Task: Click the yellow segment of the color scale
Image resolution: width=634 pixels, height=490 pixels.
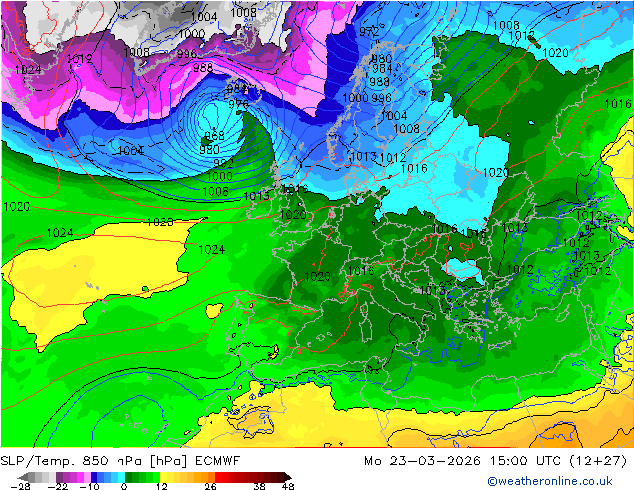Action: [164, 477]
